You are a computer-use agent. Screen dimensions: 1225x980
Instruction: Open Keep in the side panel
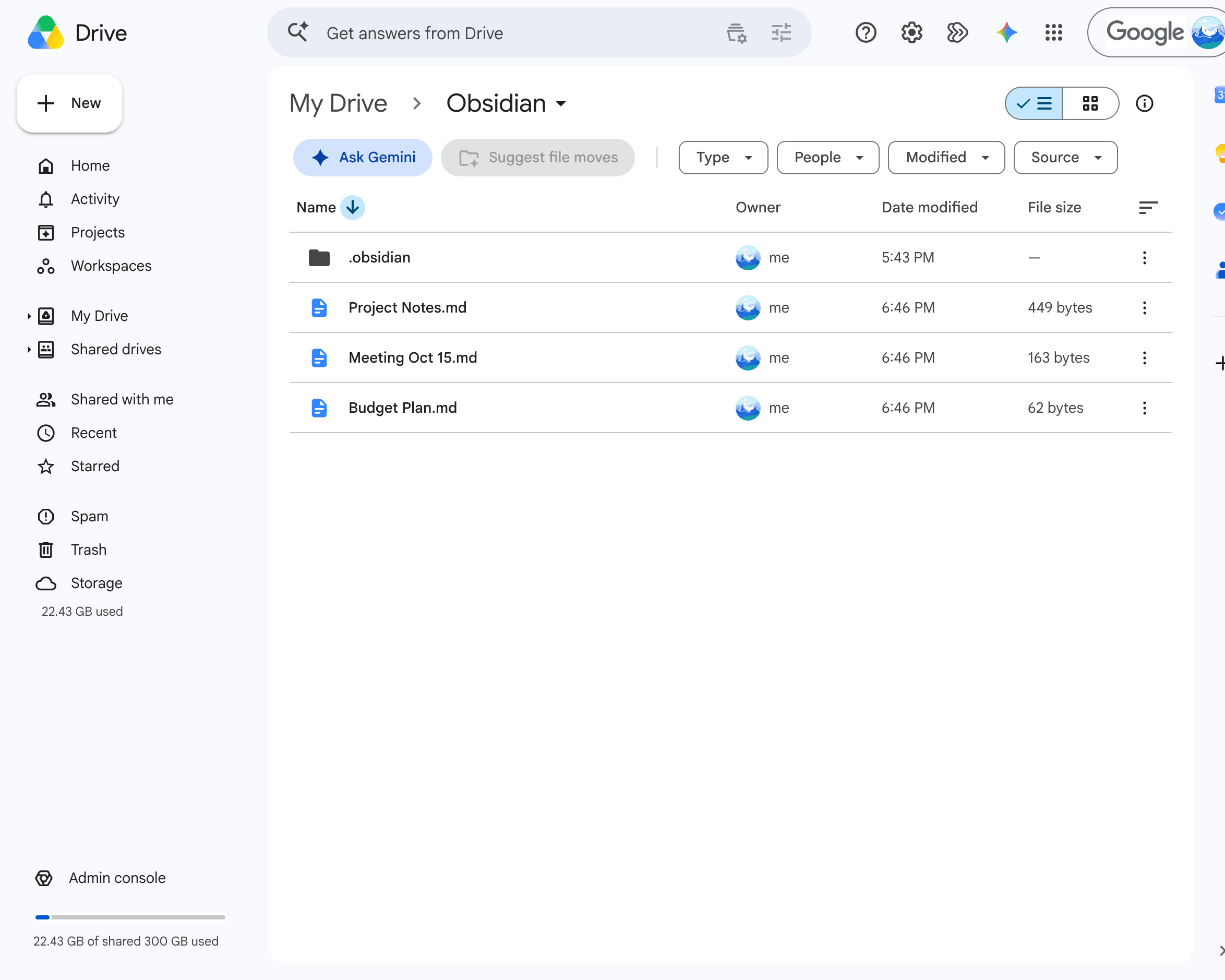pyautogui.click(x=1219, y=153)
